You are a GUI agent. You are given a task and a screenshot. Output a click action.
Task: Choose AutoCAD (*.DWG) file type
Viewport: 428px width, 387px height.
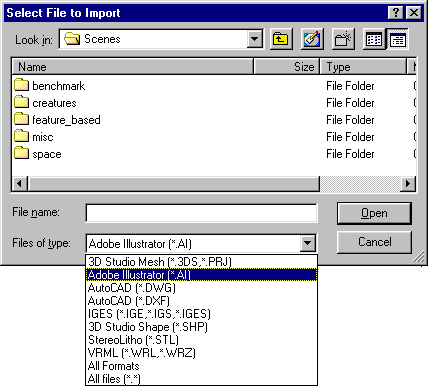(201, 288)
